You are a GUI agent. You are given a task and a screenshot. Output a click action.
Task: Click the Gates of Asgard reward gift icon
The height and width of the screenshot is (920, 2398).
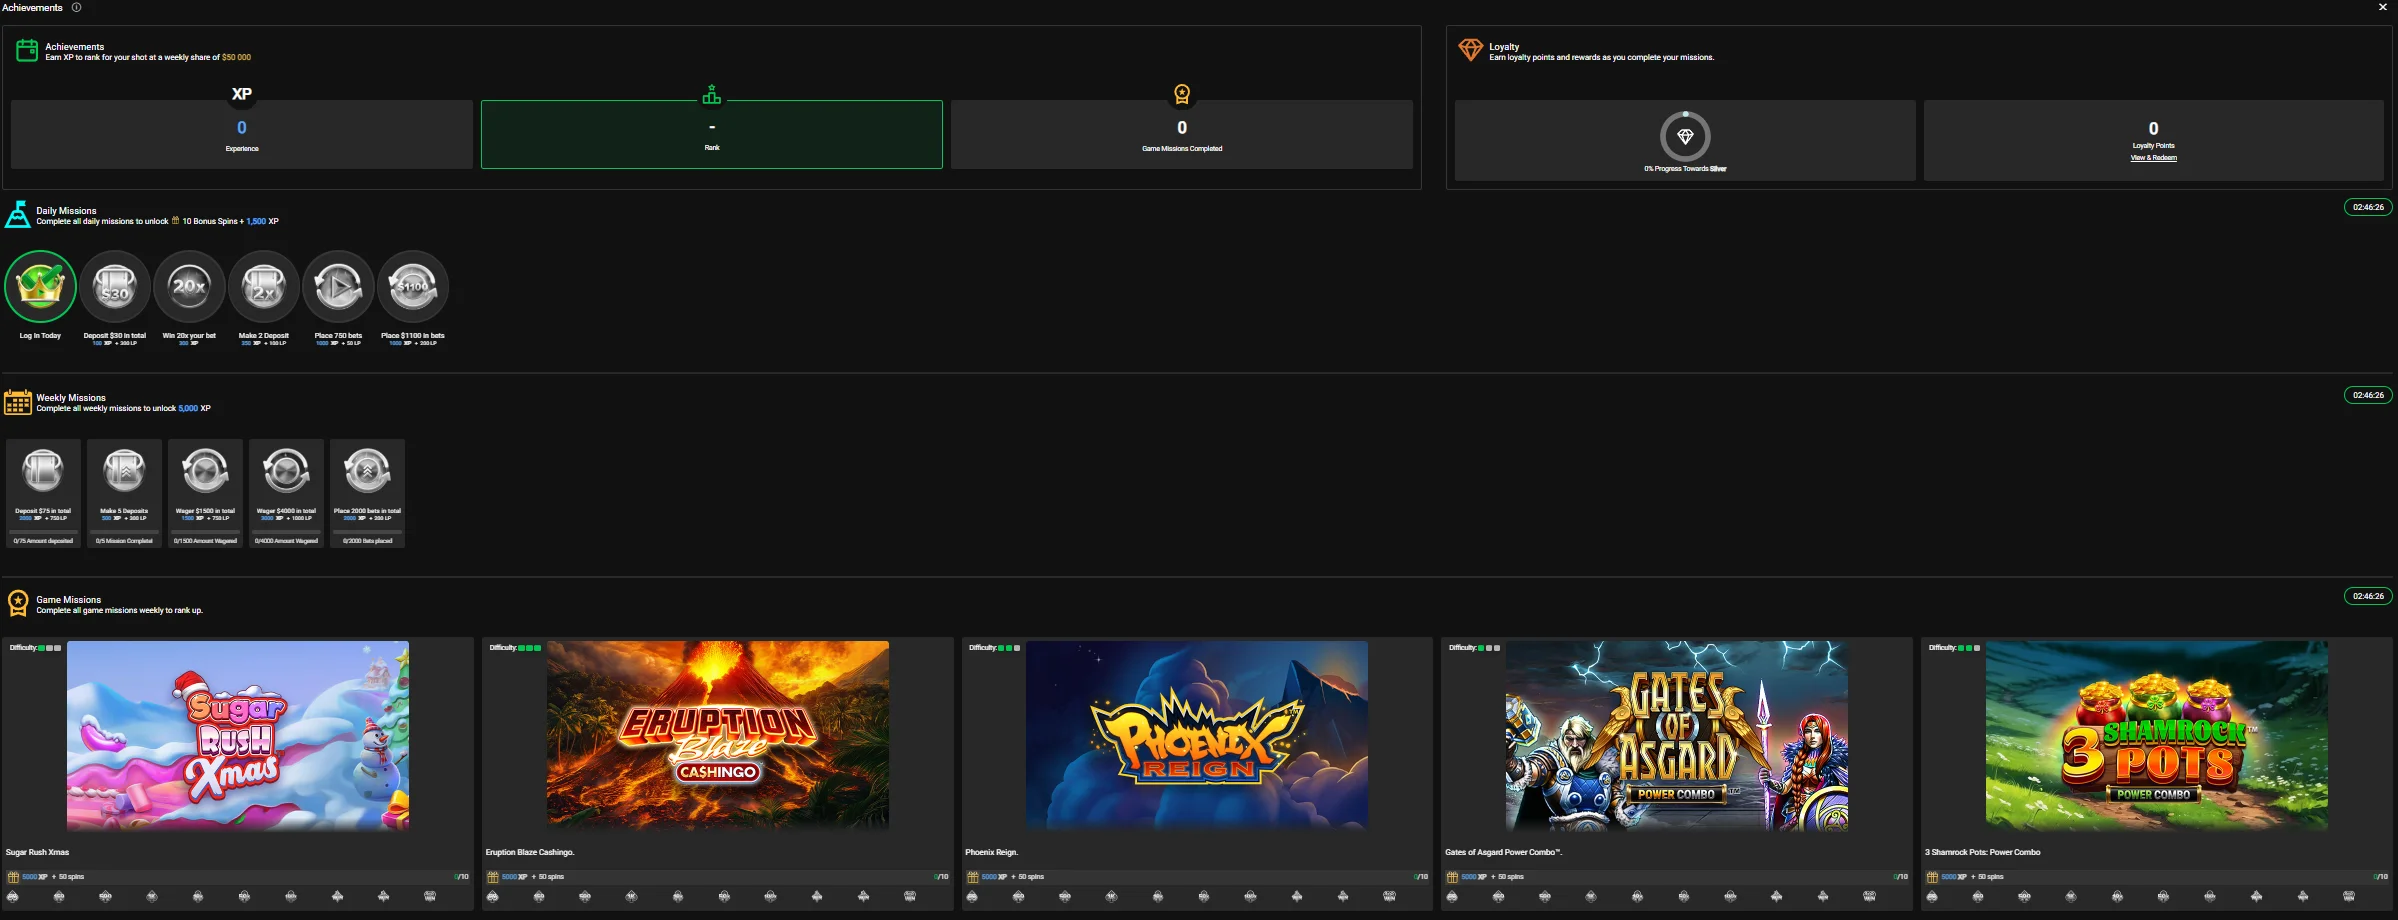point(1452,877)
